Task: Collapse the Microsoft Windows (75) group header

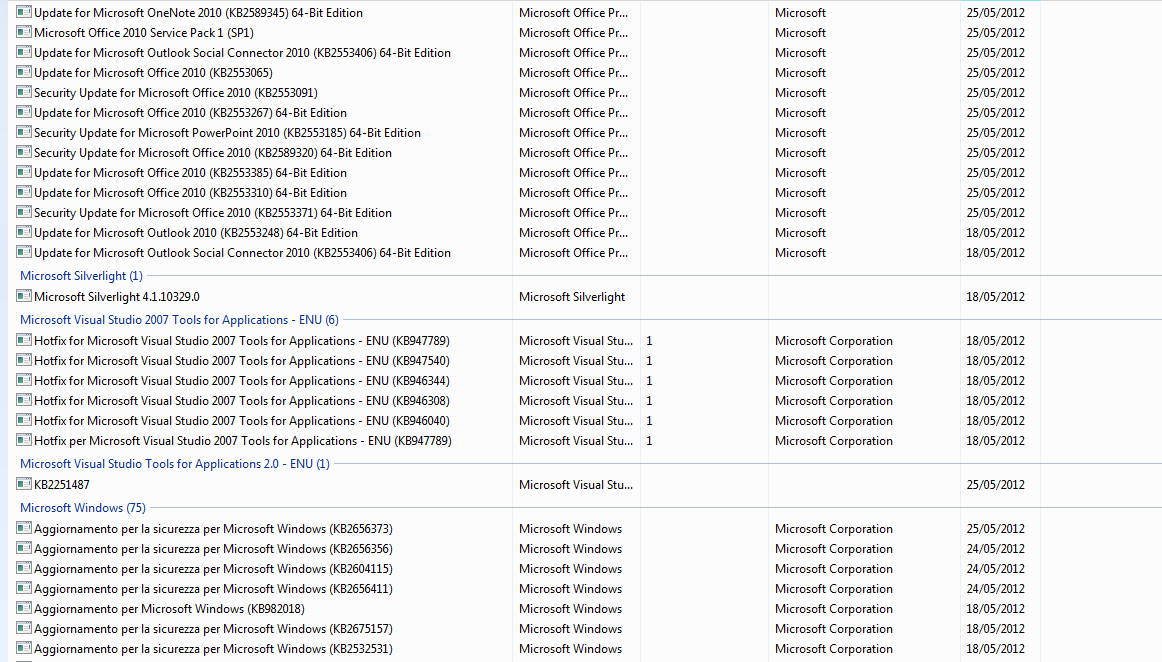Action: coord(83,508)
